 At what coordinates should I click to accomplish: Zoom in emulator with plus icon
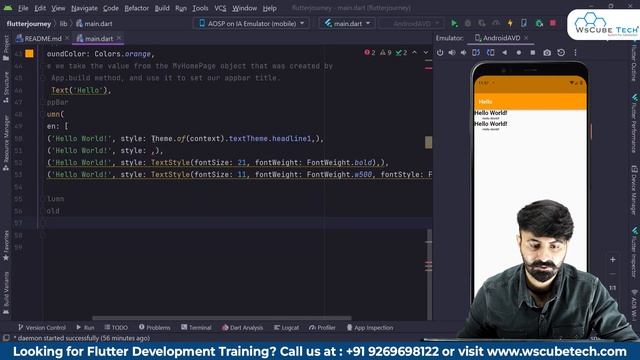[613, 260]
